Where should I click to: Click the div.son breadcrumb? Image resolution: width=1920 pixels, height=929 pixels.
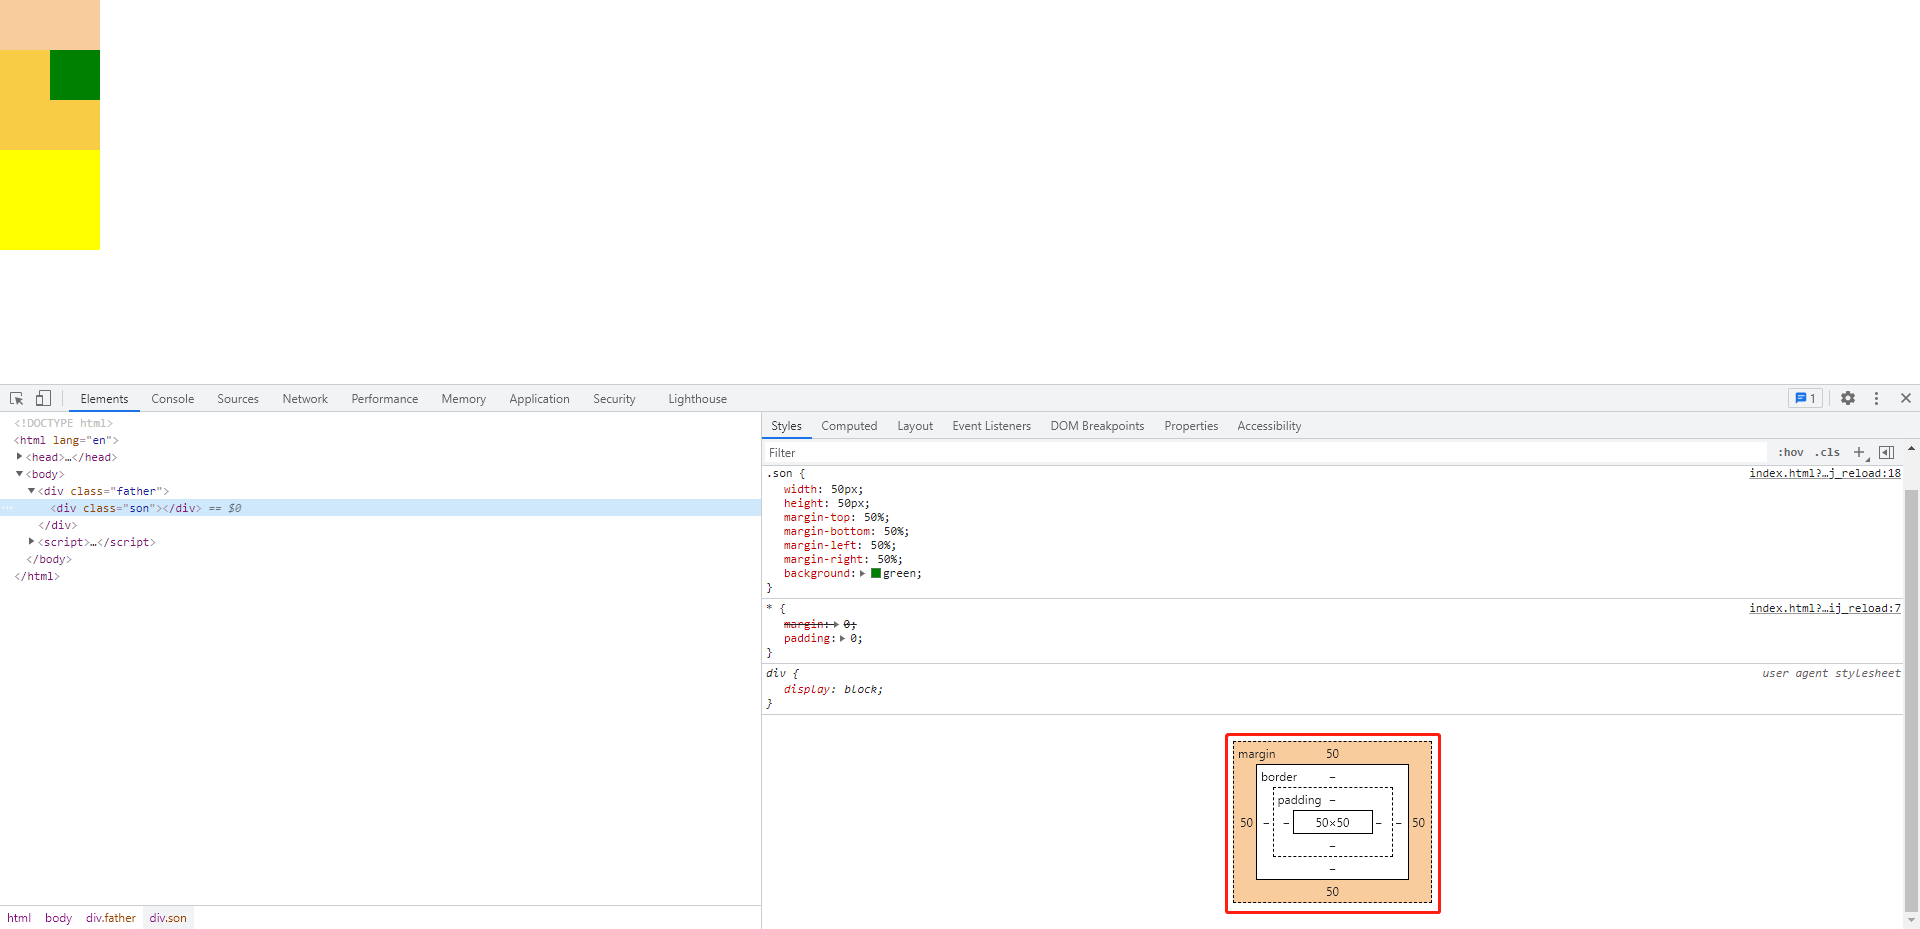tap(168, 917)
